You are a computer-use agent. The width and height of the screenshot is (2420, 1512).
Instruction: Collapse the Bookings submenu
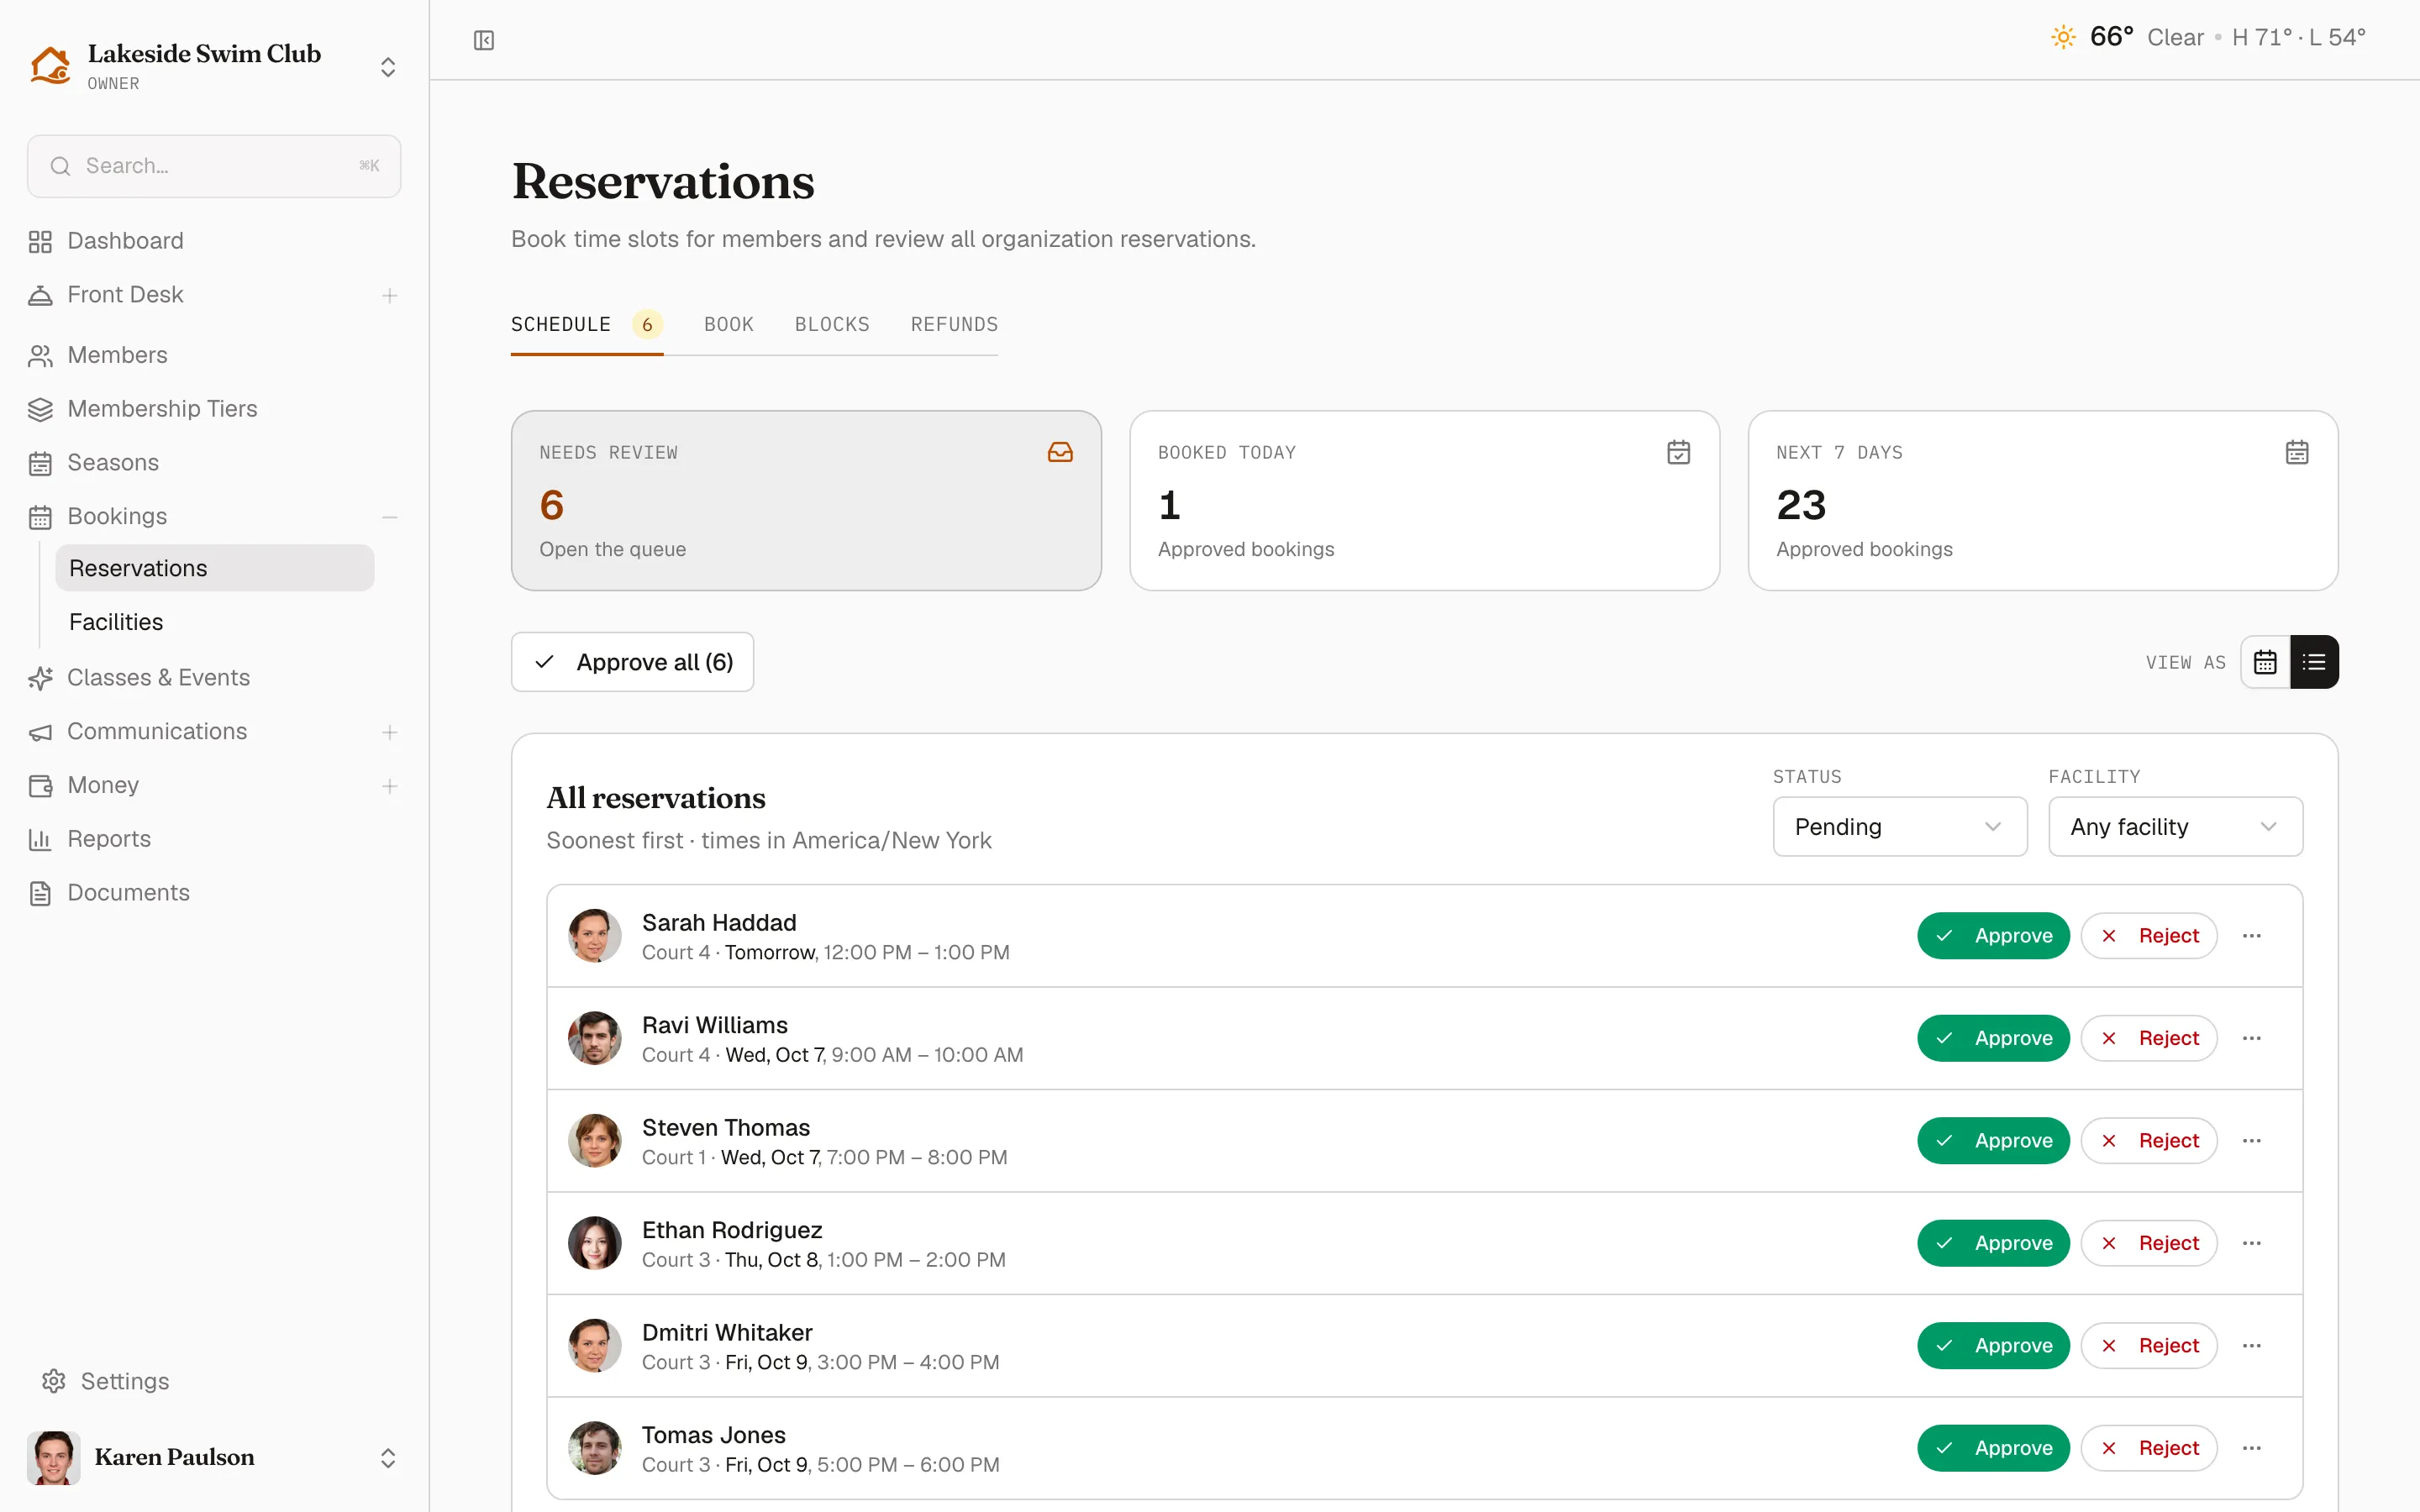tap(390, 517)
